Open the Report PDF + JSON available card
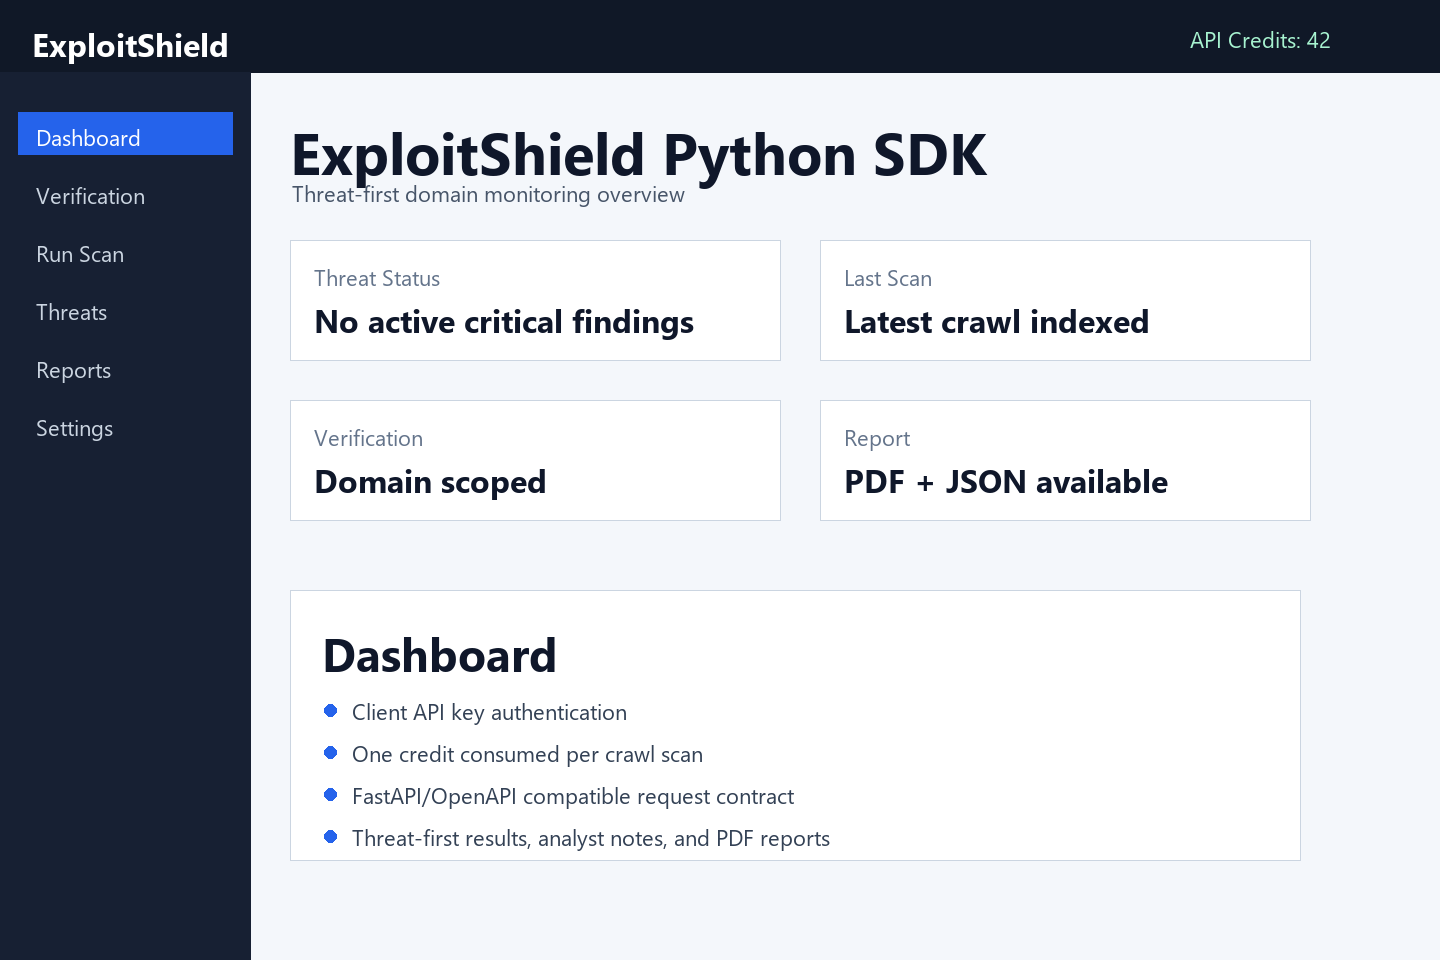 pos(1065,460)
